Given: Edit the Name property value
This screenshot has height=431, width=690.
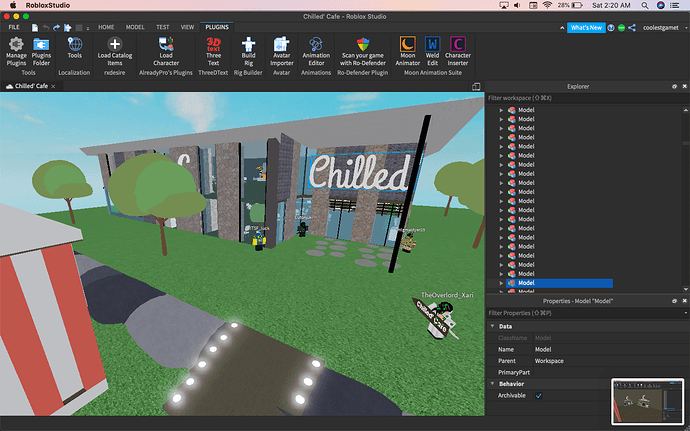Looking at the screenshot, I should coord(611,350).
